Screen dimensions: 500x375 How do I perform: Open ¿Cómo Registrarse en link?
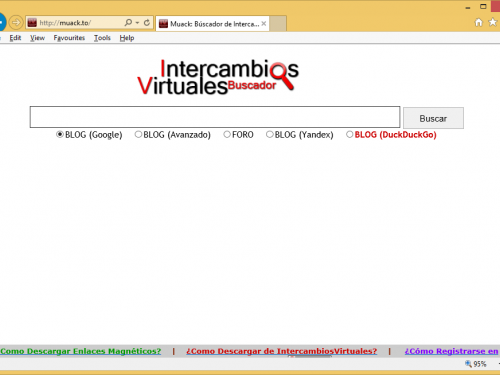452,351
